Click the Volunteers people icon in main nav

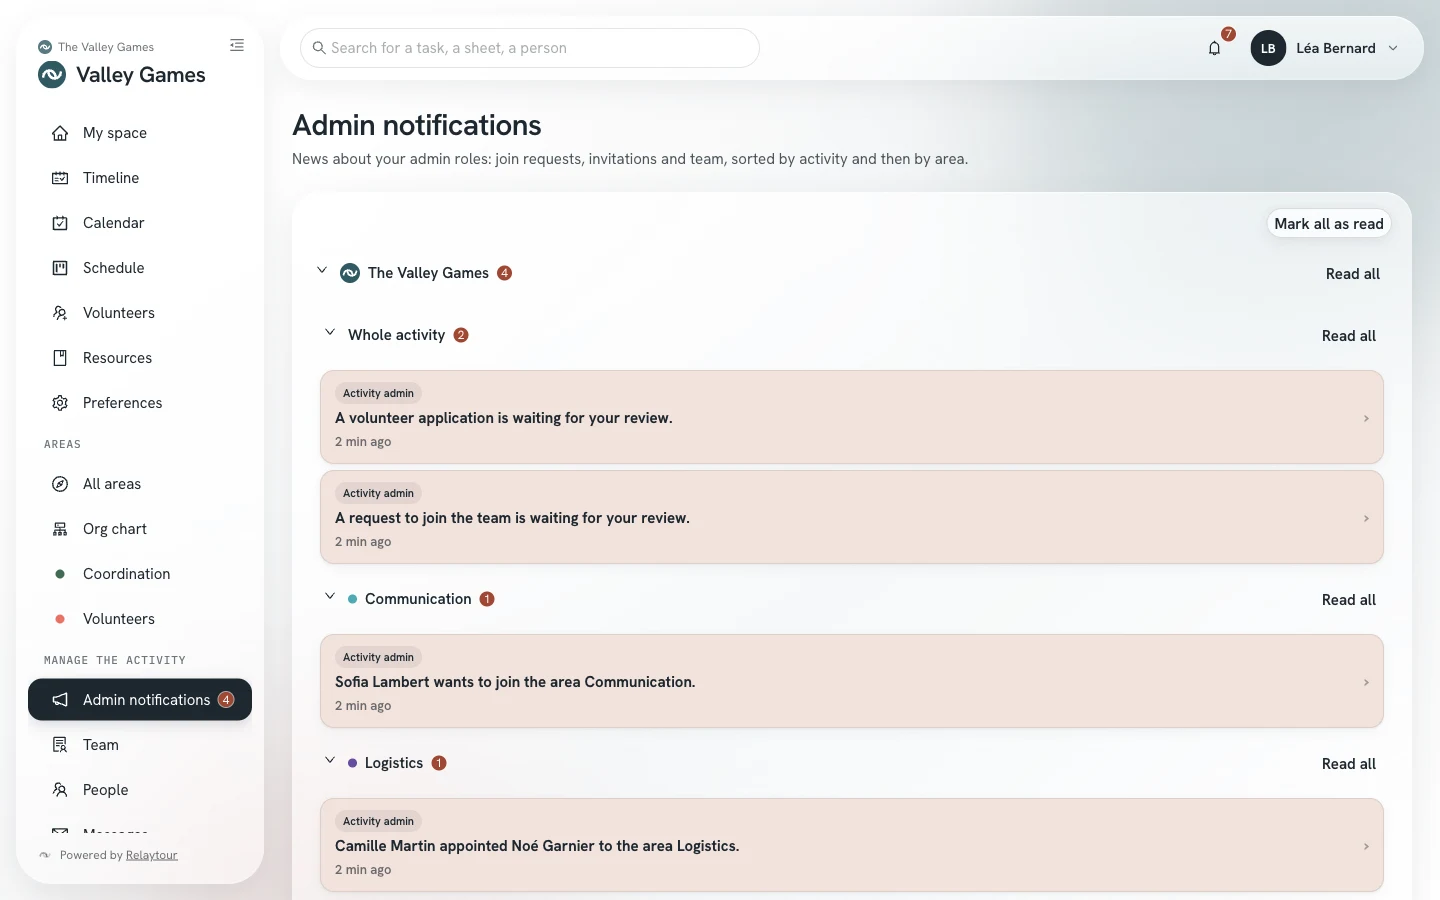pyautogui.click(x=60, y=313)
